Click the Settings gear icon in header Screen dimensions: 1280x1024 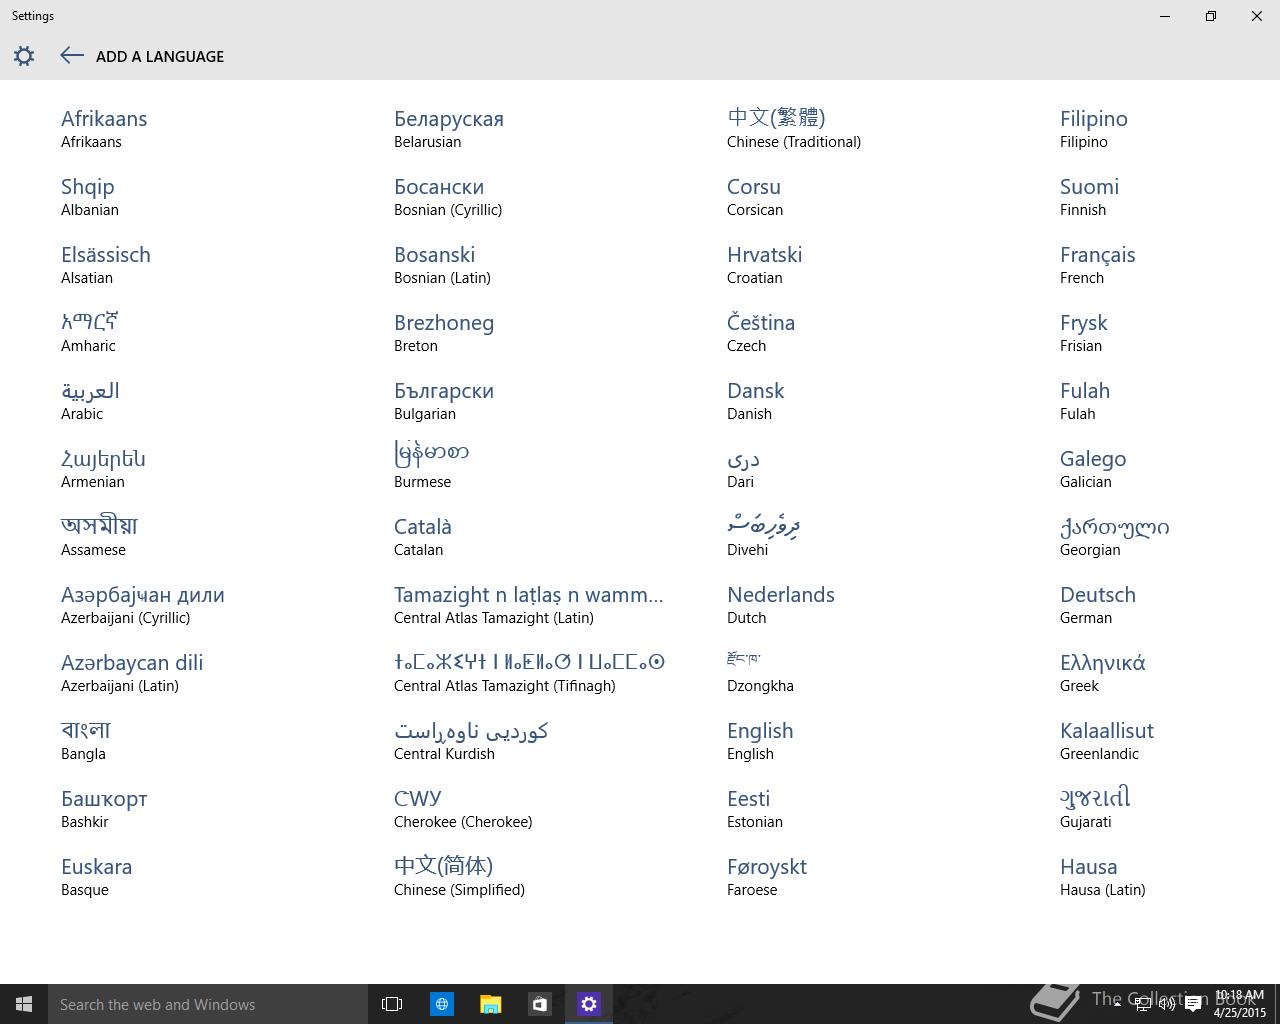pos(24,56)
